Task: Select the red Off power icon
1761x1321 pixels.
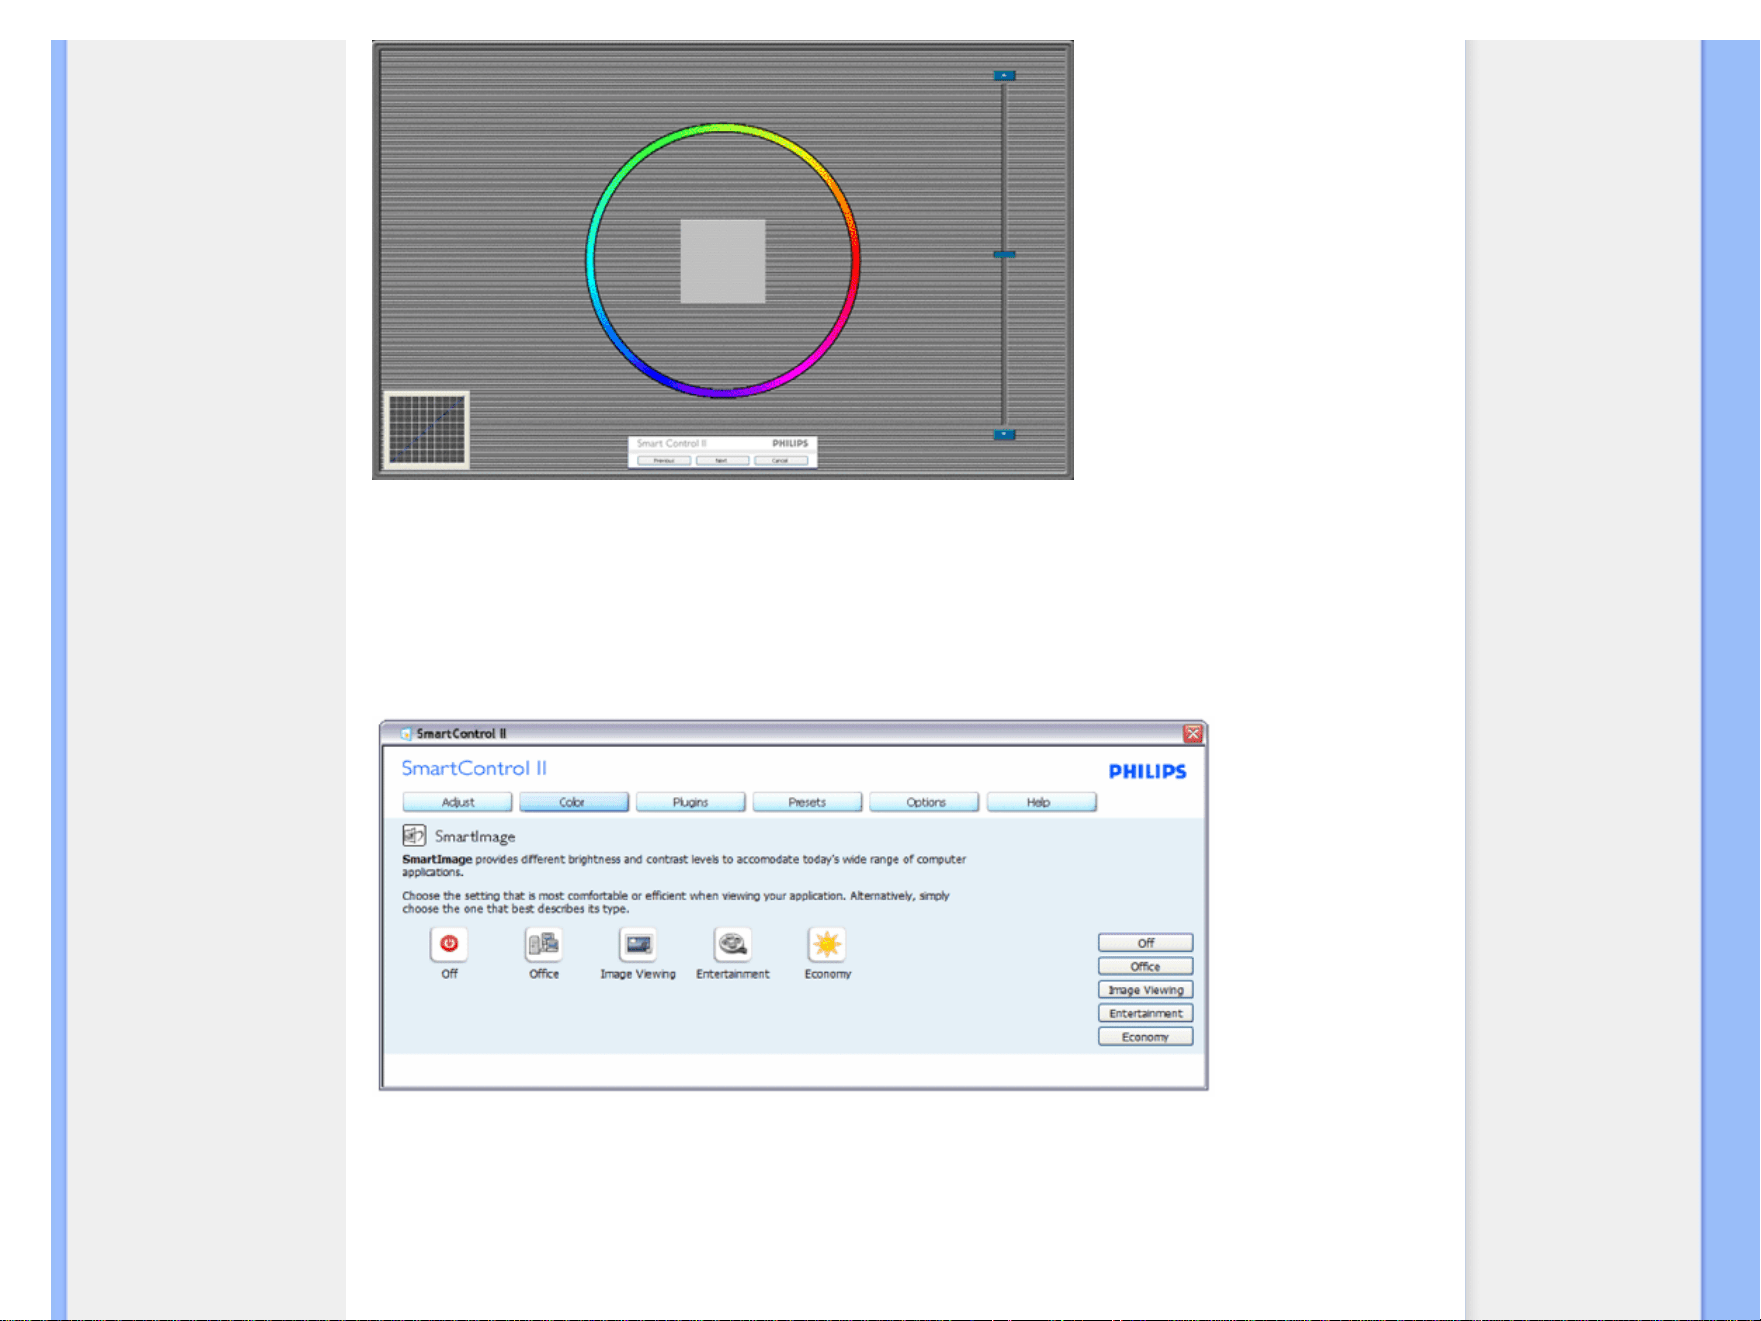Action: pos(449,943)
